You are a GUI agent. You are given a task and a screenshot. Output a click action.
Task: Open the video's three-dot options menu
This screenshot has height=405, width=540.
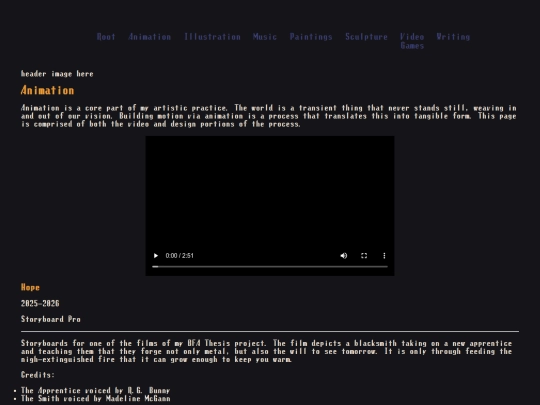(x=384, y=256)
